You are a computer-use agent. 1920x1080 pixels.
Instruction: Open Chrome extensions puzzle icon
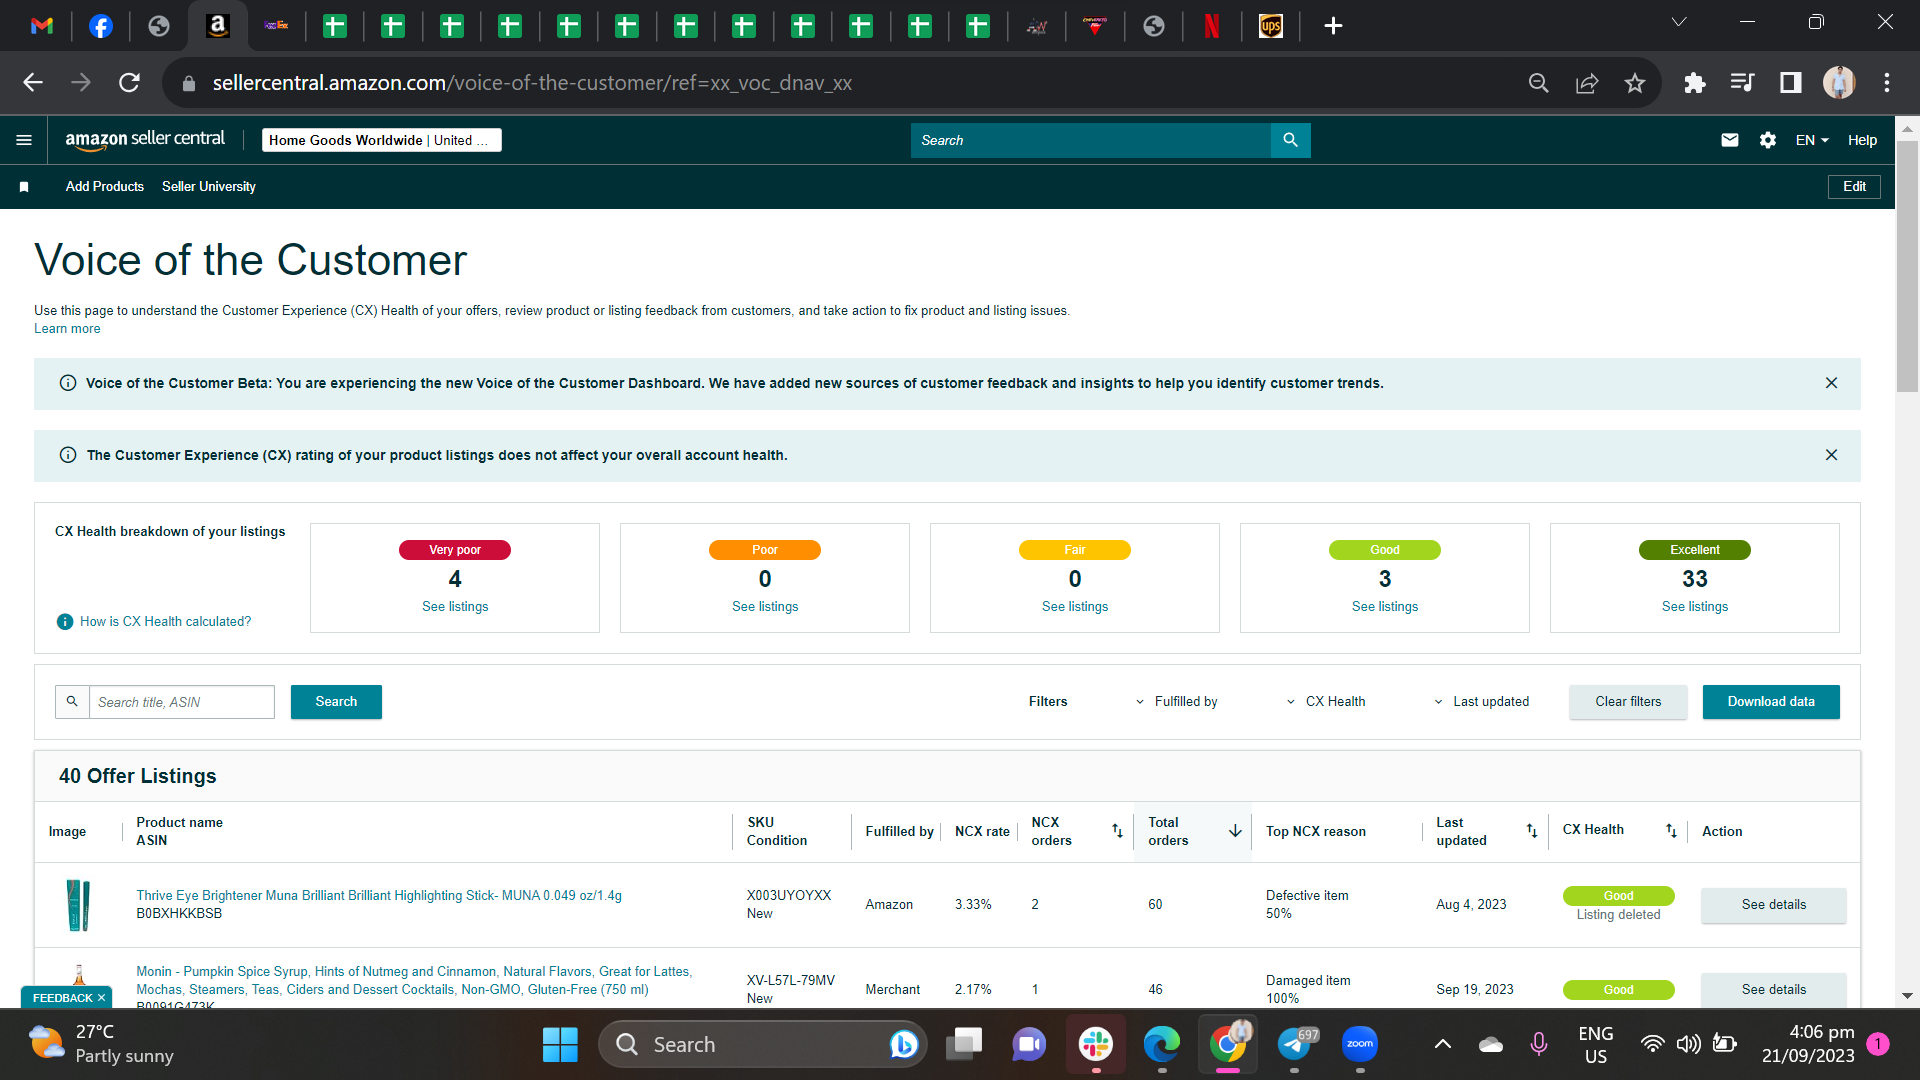[1694, 83]
